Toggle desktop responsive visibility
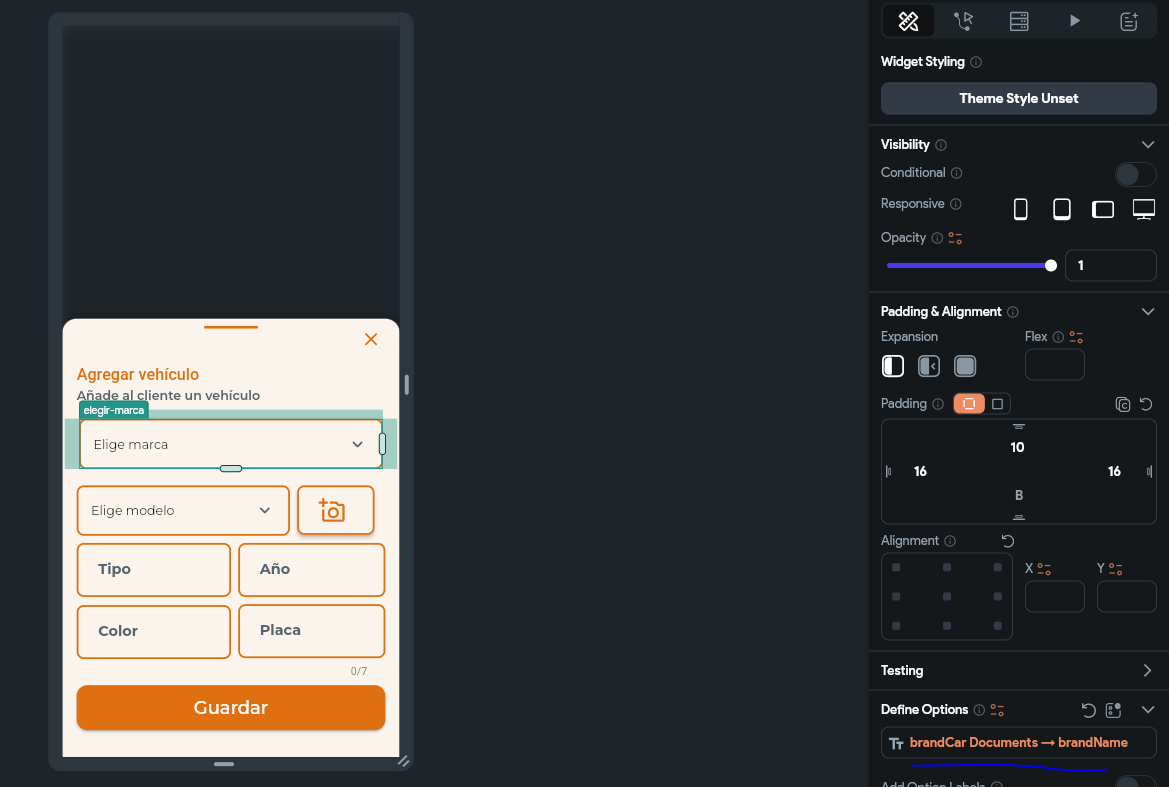The width and height of the screenshot is (1169, 787). point(1144,209)
